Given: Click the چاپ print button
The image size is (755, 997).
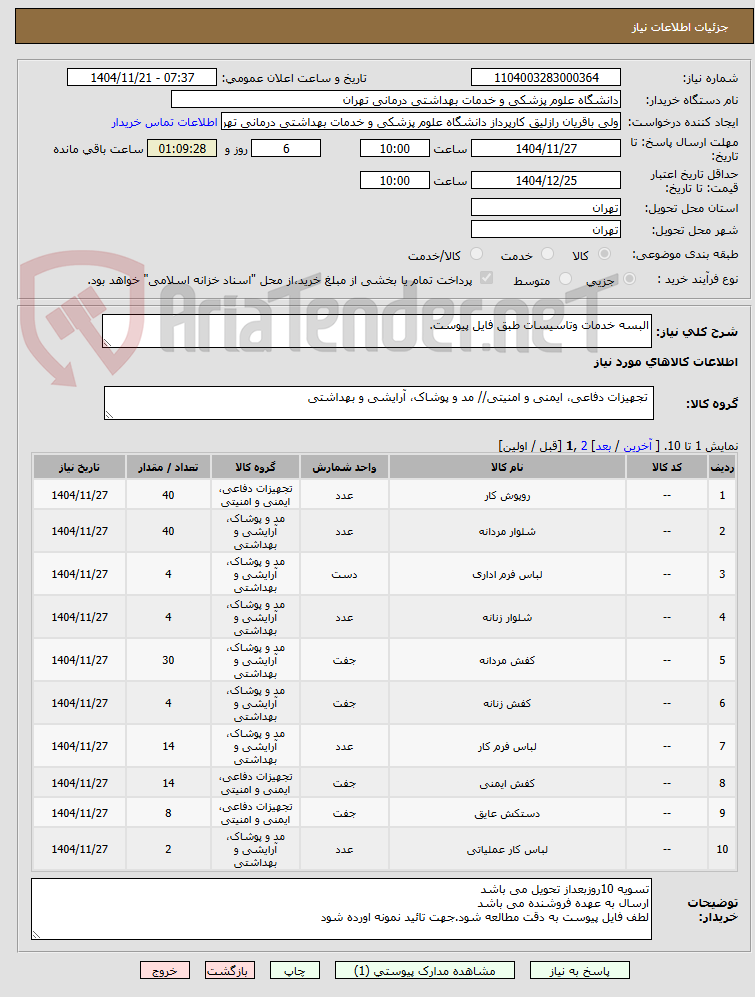Looking at the screenshot, I should 294,970.
